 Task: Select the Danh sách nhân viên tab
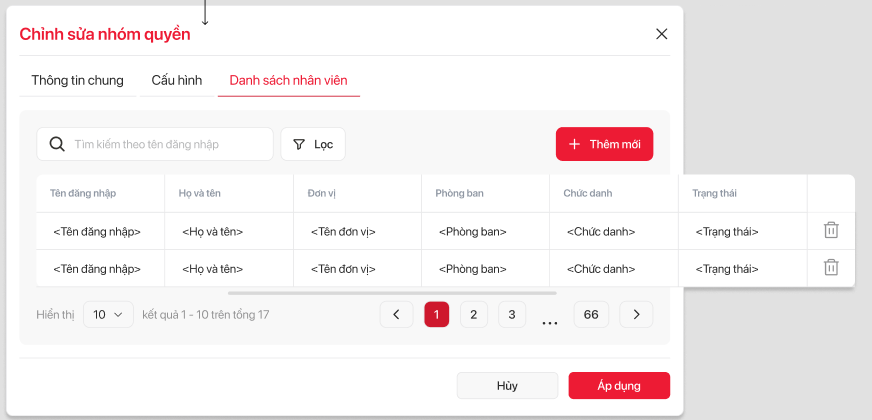(x=288, y=80)
